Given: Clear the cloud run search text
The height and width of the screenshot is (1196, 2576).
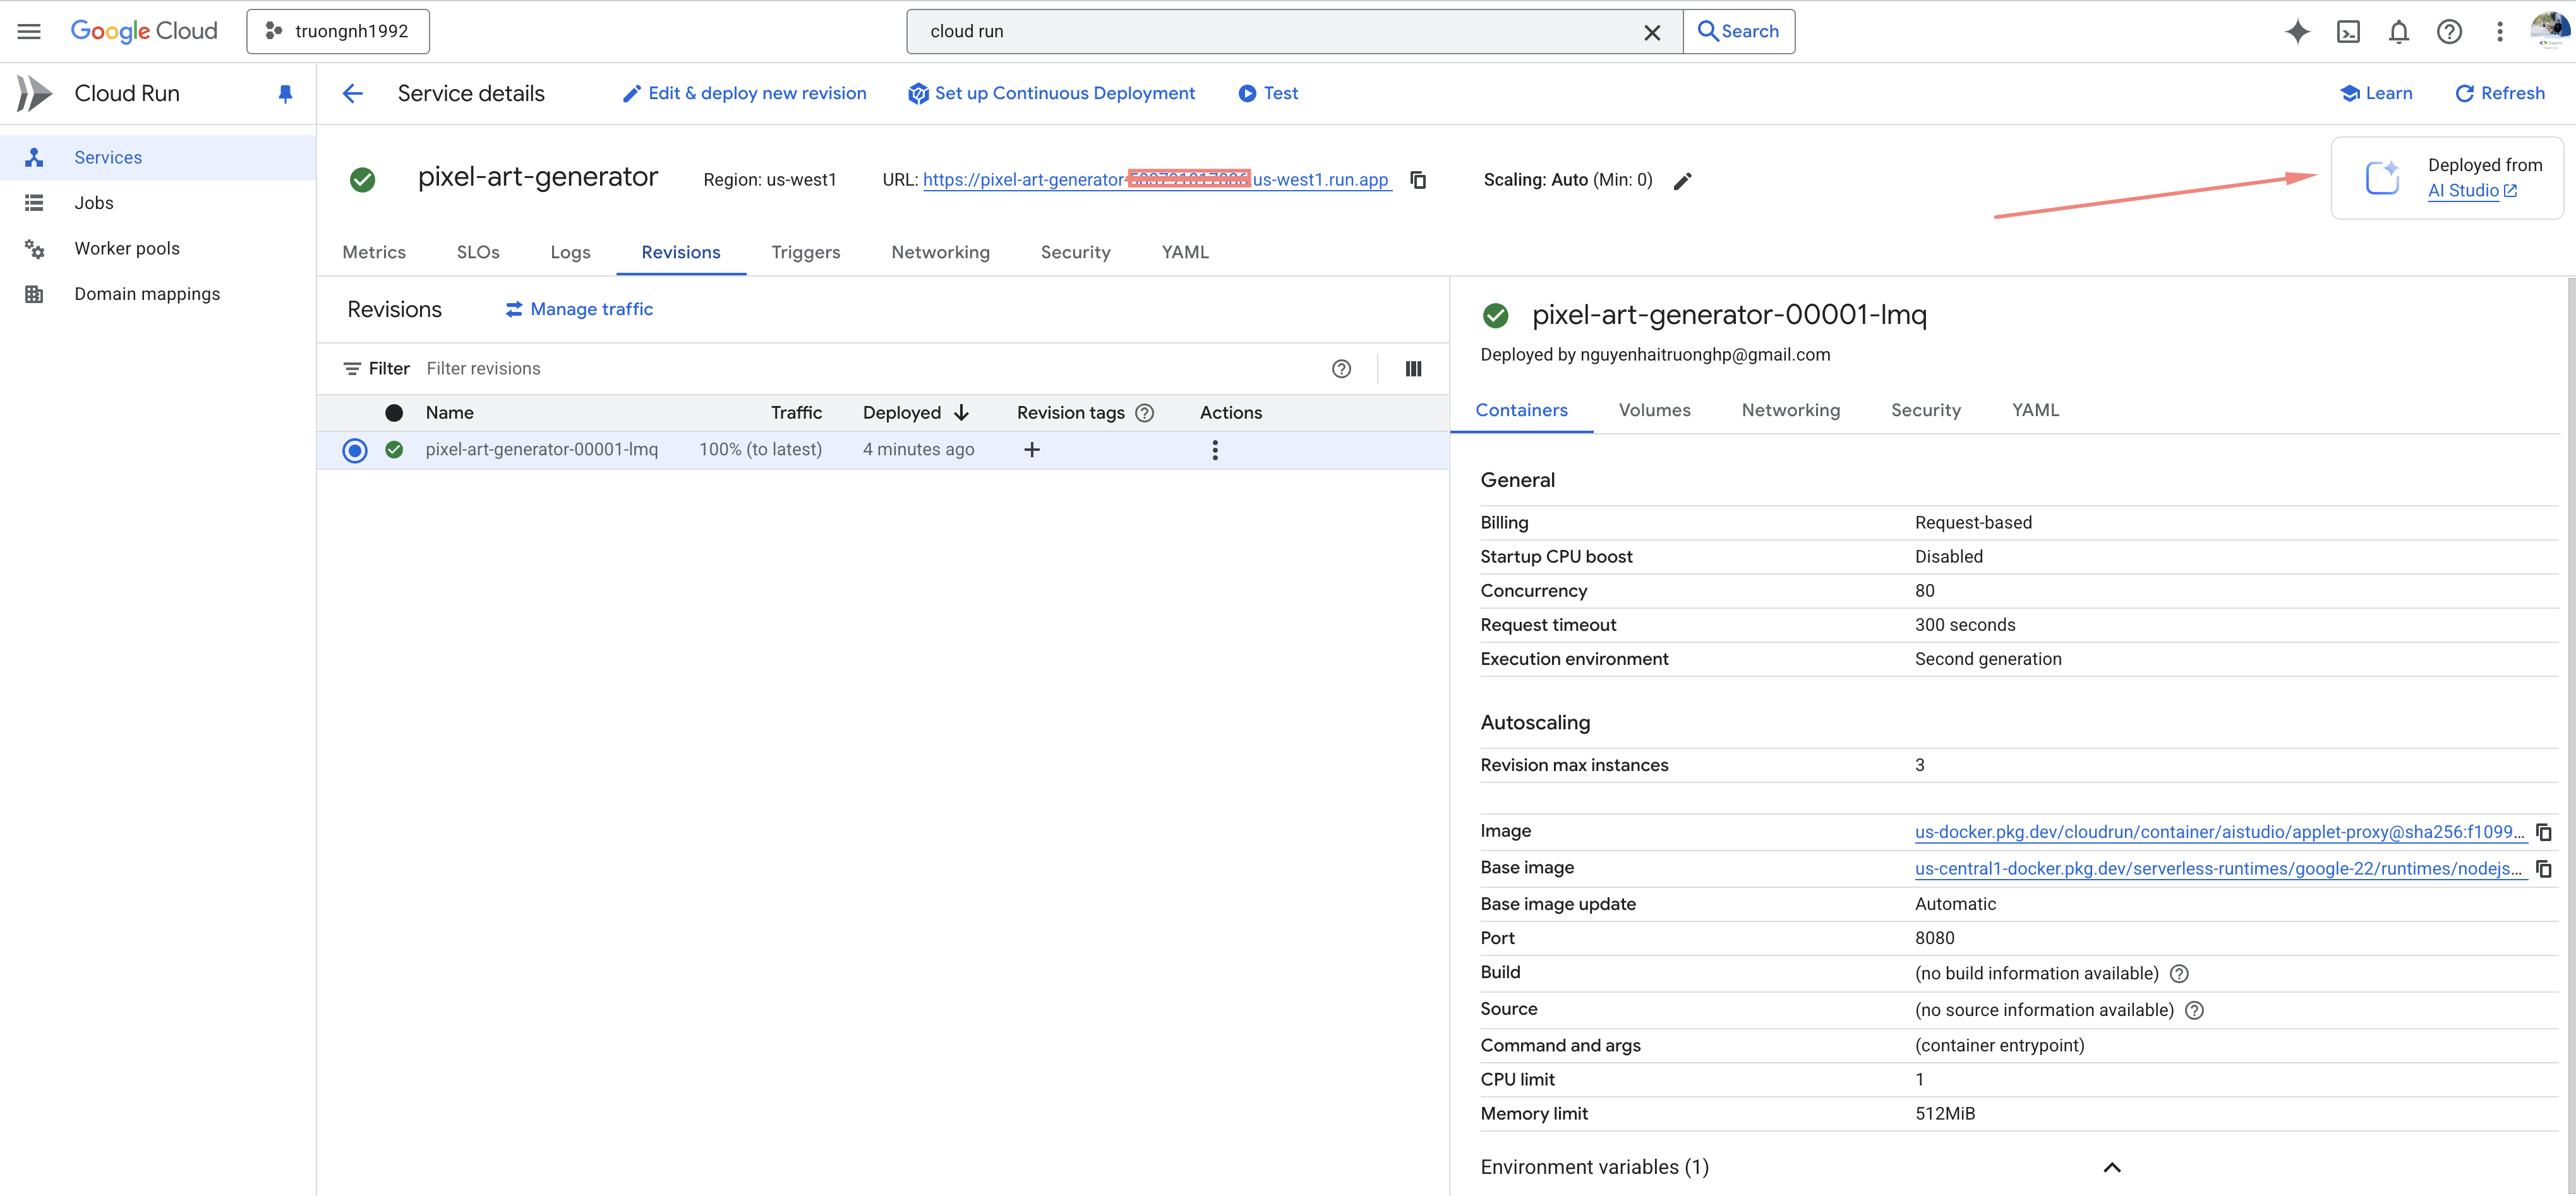Looking at the screenshot, I should (x=1652, y=32).
